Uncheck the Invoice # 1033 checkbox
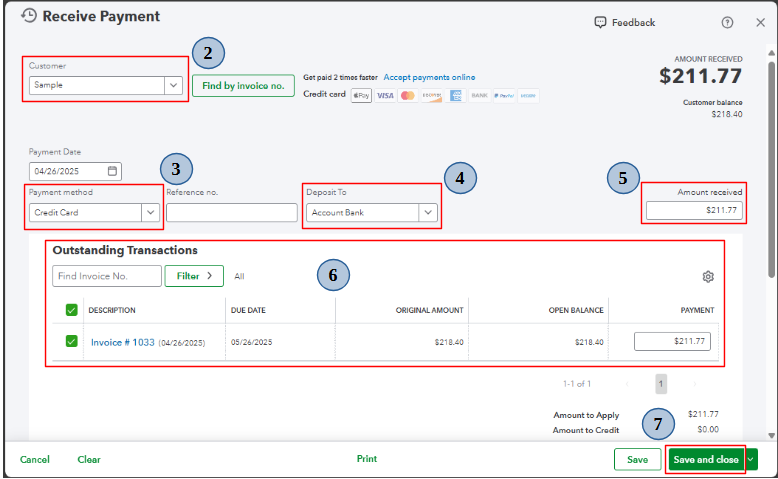The width and height of the screenshot is (778, 479). tap(71, 341)
